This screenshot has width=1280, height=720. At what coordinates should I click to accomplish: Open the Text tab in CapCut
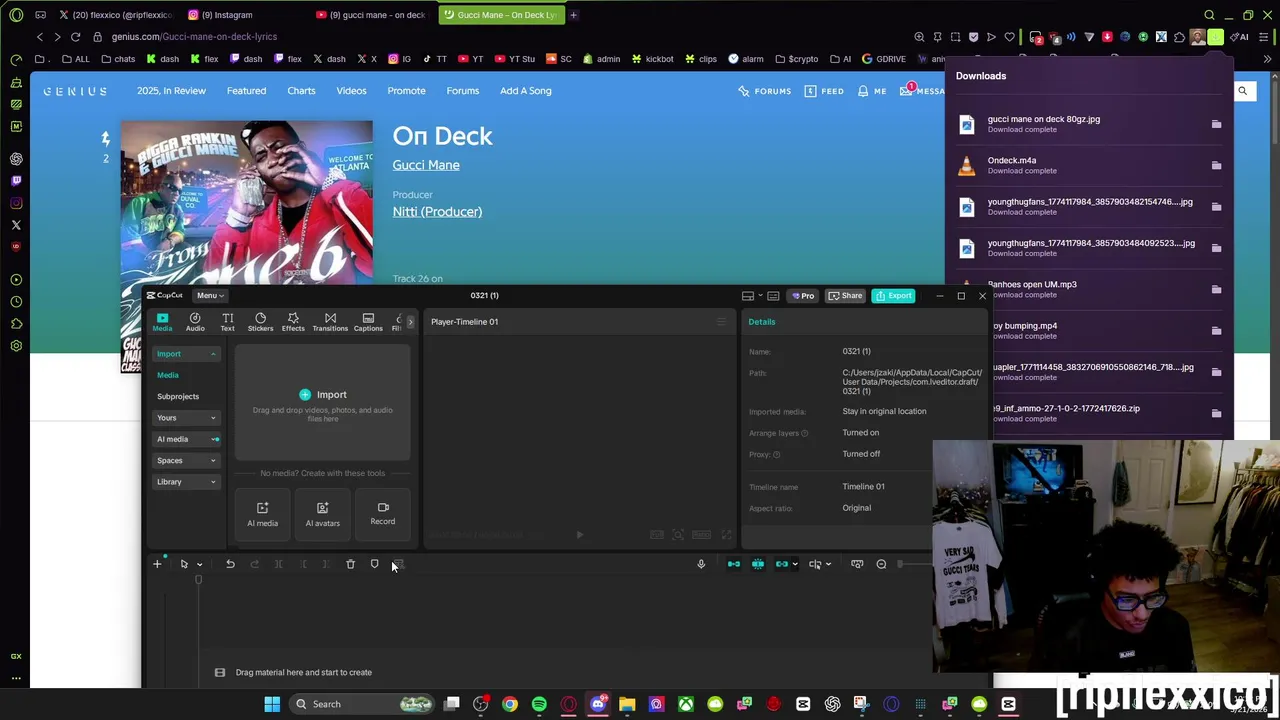click(x=227, y=322)
